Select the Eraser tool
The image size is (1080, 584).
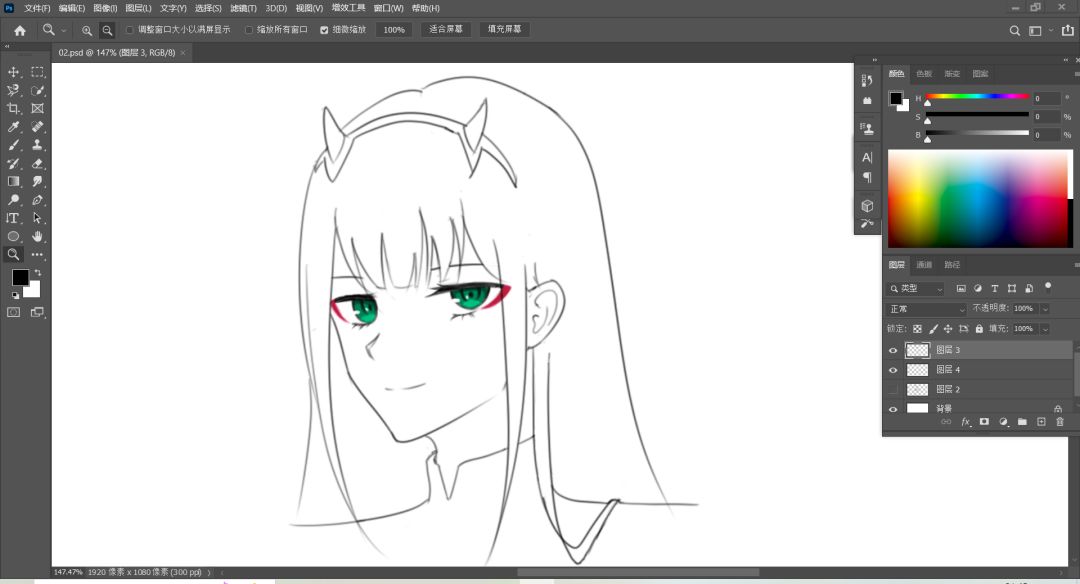(37, 163)
